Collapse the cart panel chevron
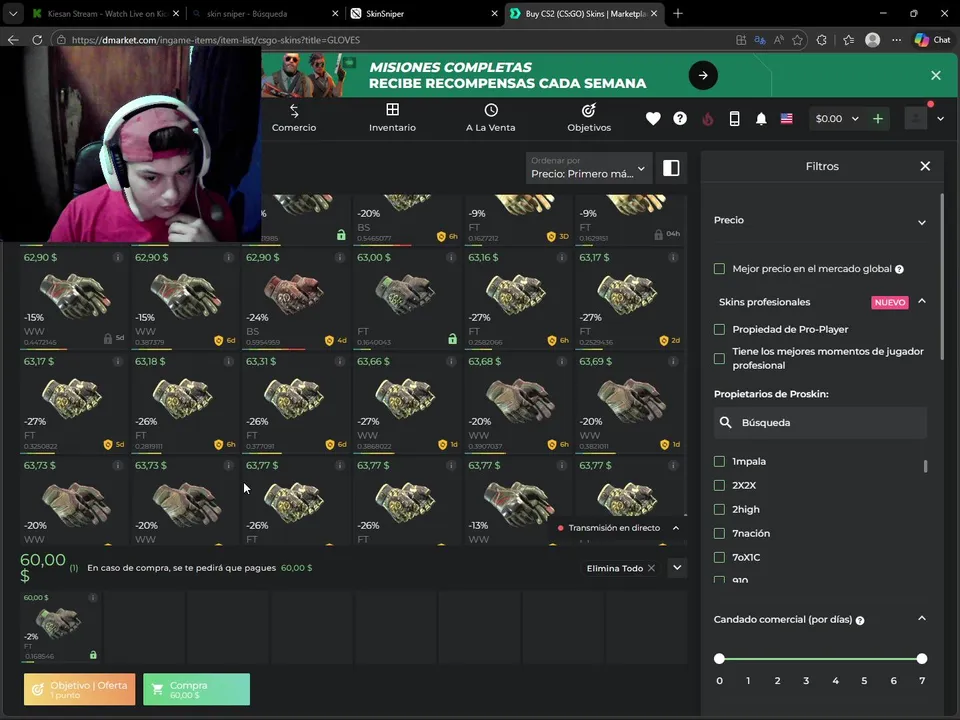The width and height of the screenshot is (960, 720). coord(677,568)
